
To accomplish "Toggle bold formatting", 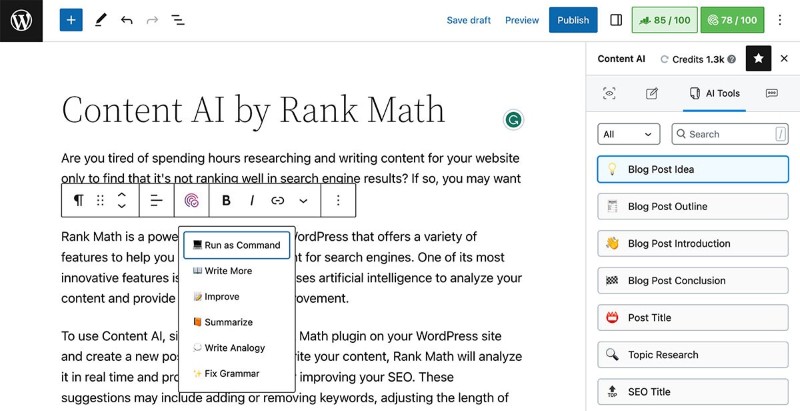I will 226,200.
